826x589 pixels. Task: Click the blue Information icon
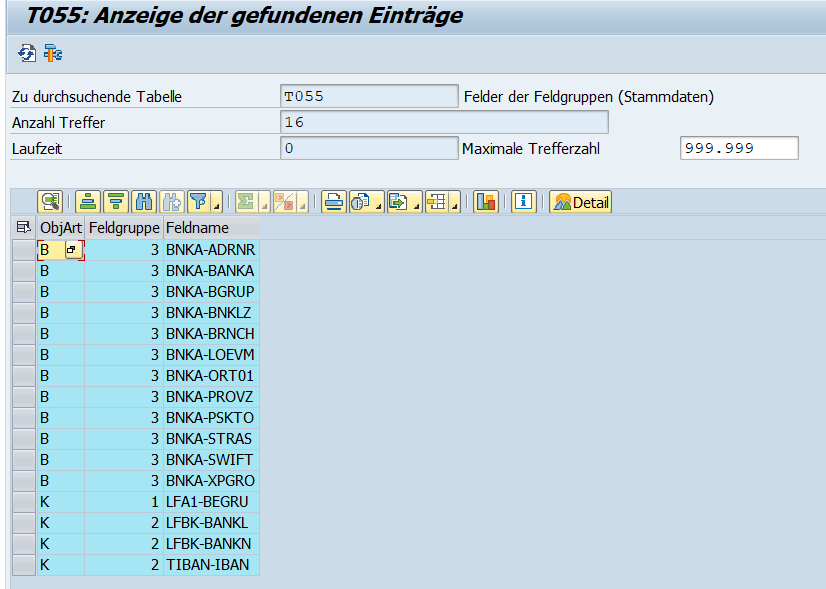point(523,202)
